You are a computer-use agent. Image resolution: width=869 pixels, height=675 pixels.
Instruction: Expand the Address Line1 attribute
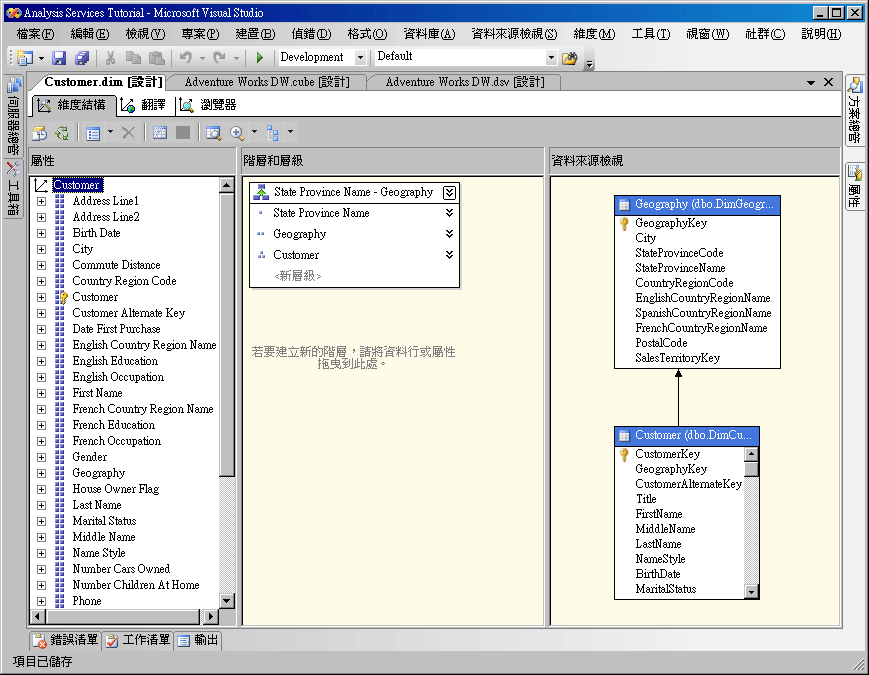(42, 201)
